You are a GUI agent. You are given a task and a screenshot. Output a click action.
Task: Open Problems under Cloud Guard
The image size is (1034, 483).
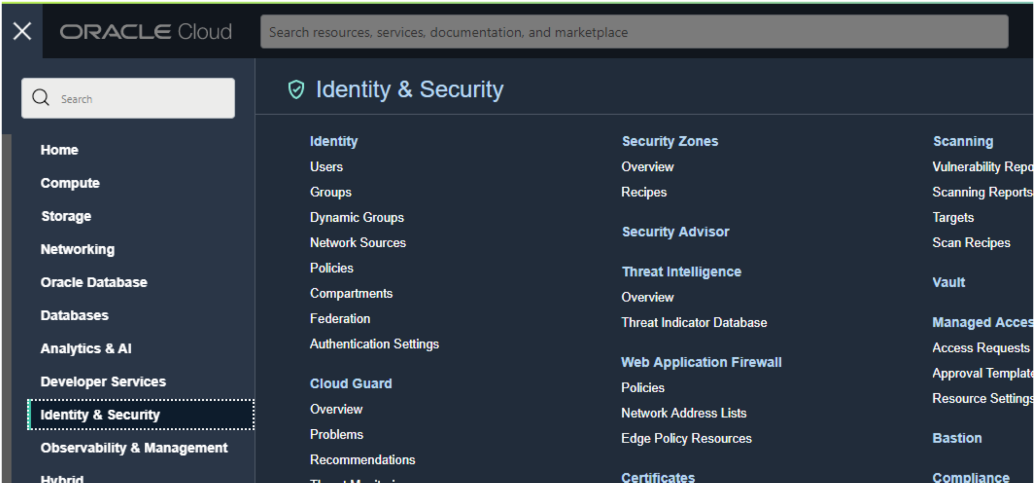point(337,434)
